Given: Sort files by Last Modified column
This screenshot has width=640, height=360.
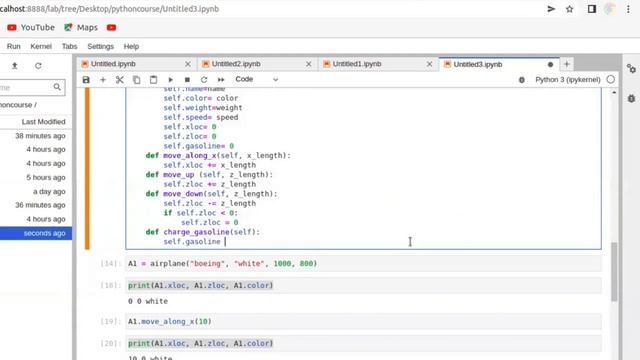Looking at the screenshot, I should coord(43,122).
